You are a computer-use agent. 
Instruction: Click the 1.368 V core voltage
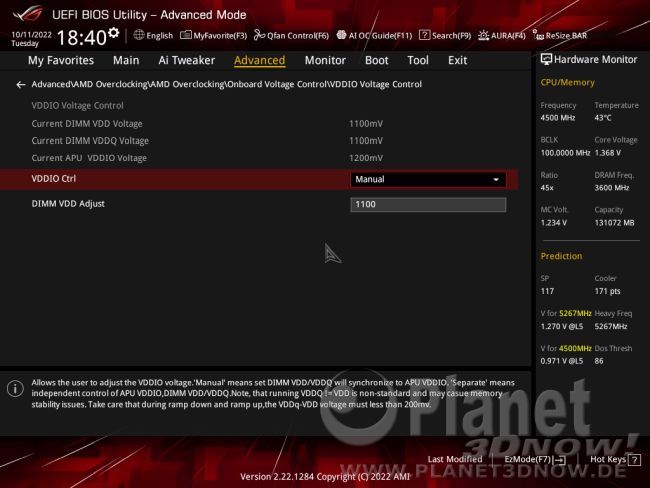pyautogui.click(x=607, y=153)
